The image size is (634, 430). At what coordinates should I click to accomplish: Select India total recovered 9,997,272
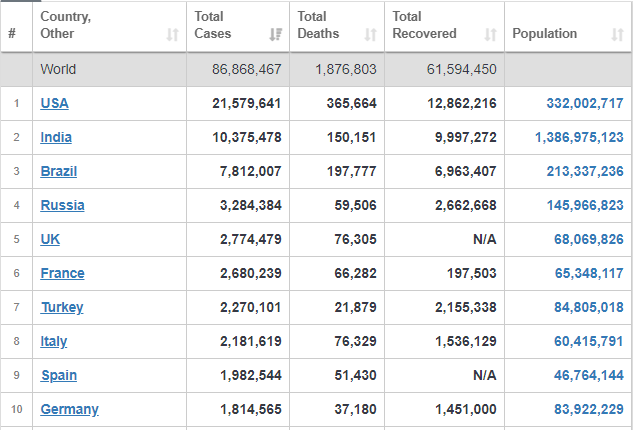465,137
